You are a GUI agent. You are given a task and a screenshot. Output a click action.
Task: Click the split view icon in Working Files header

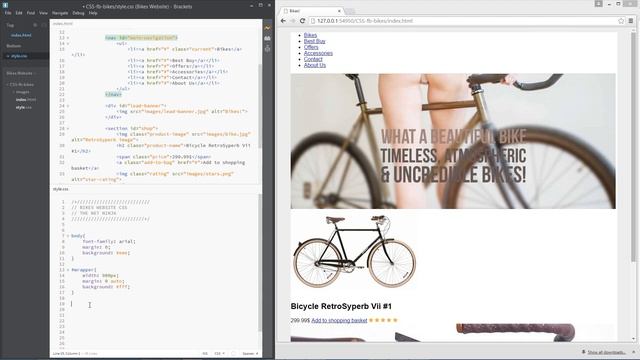pos(44,25)
